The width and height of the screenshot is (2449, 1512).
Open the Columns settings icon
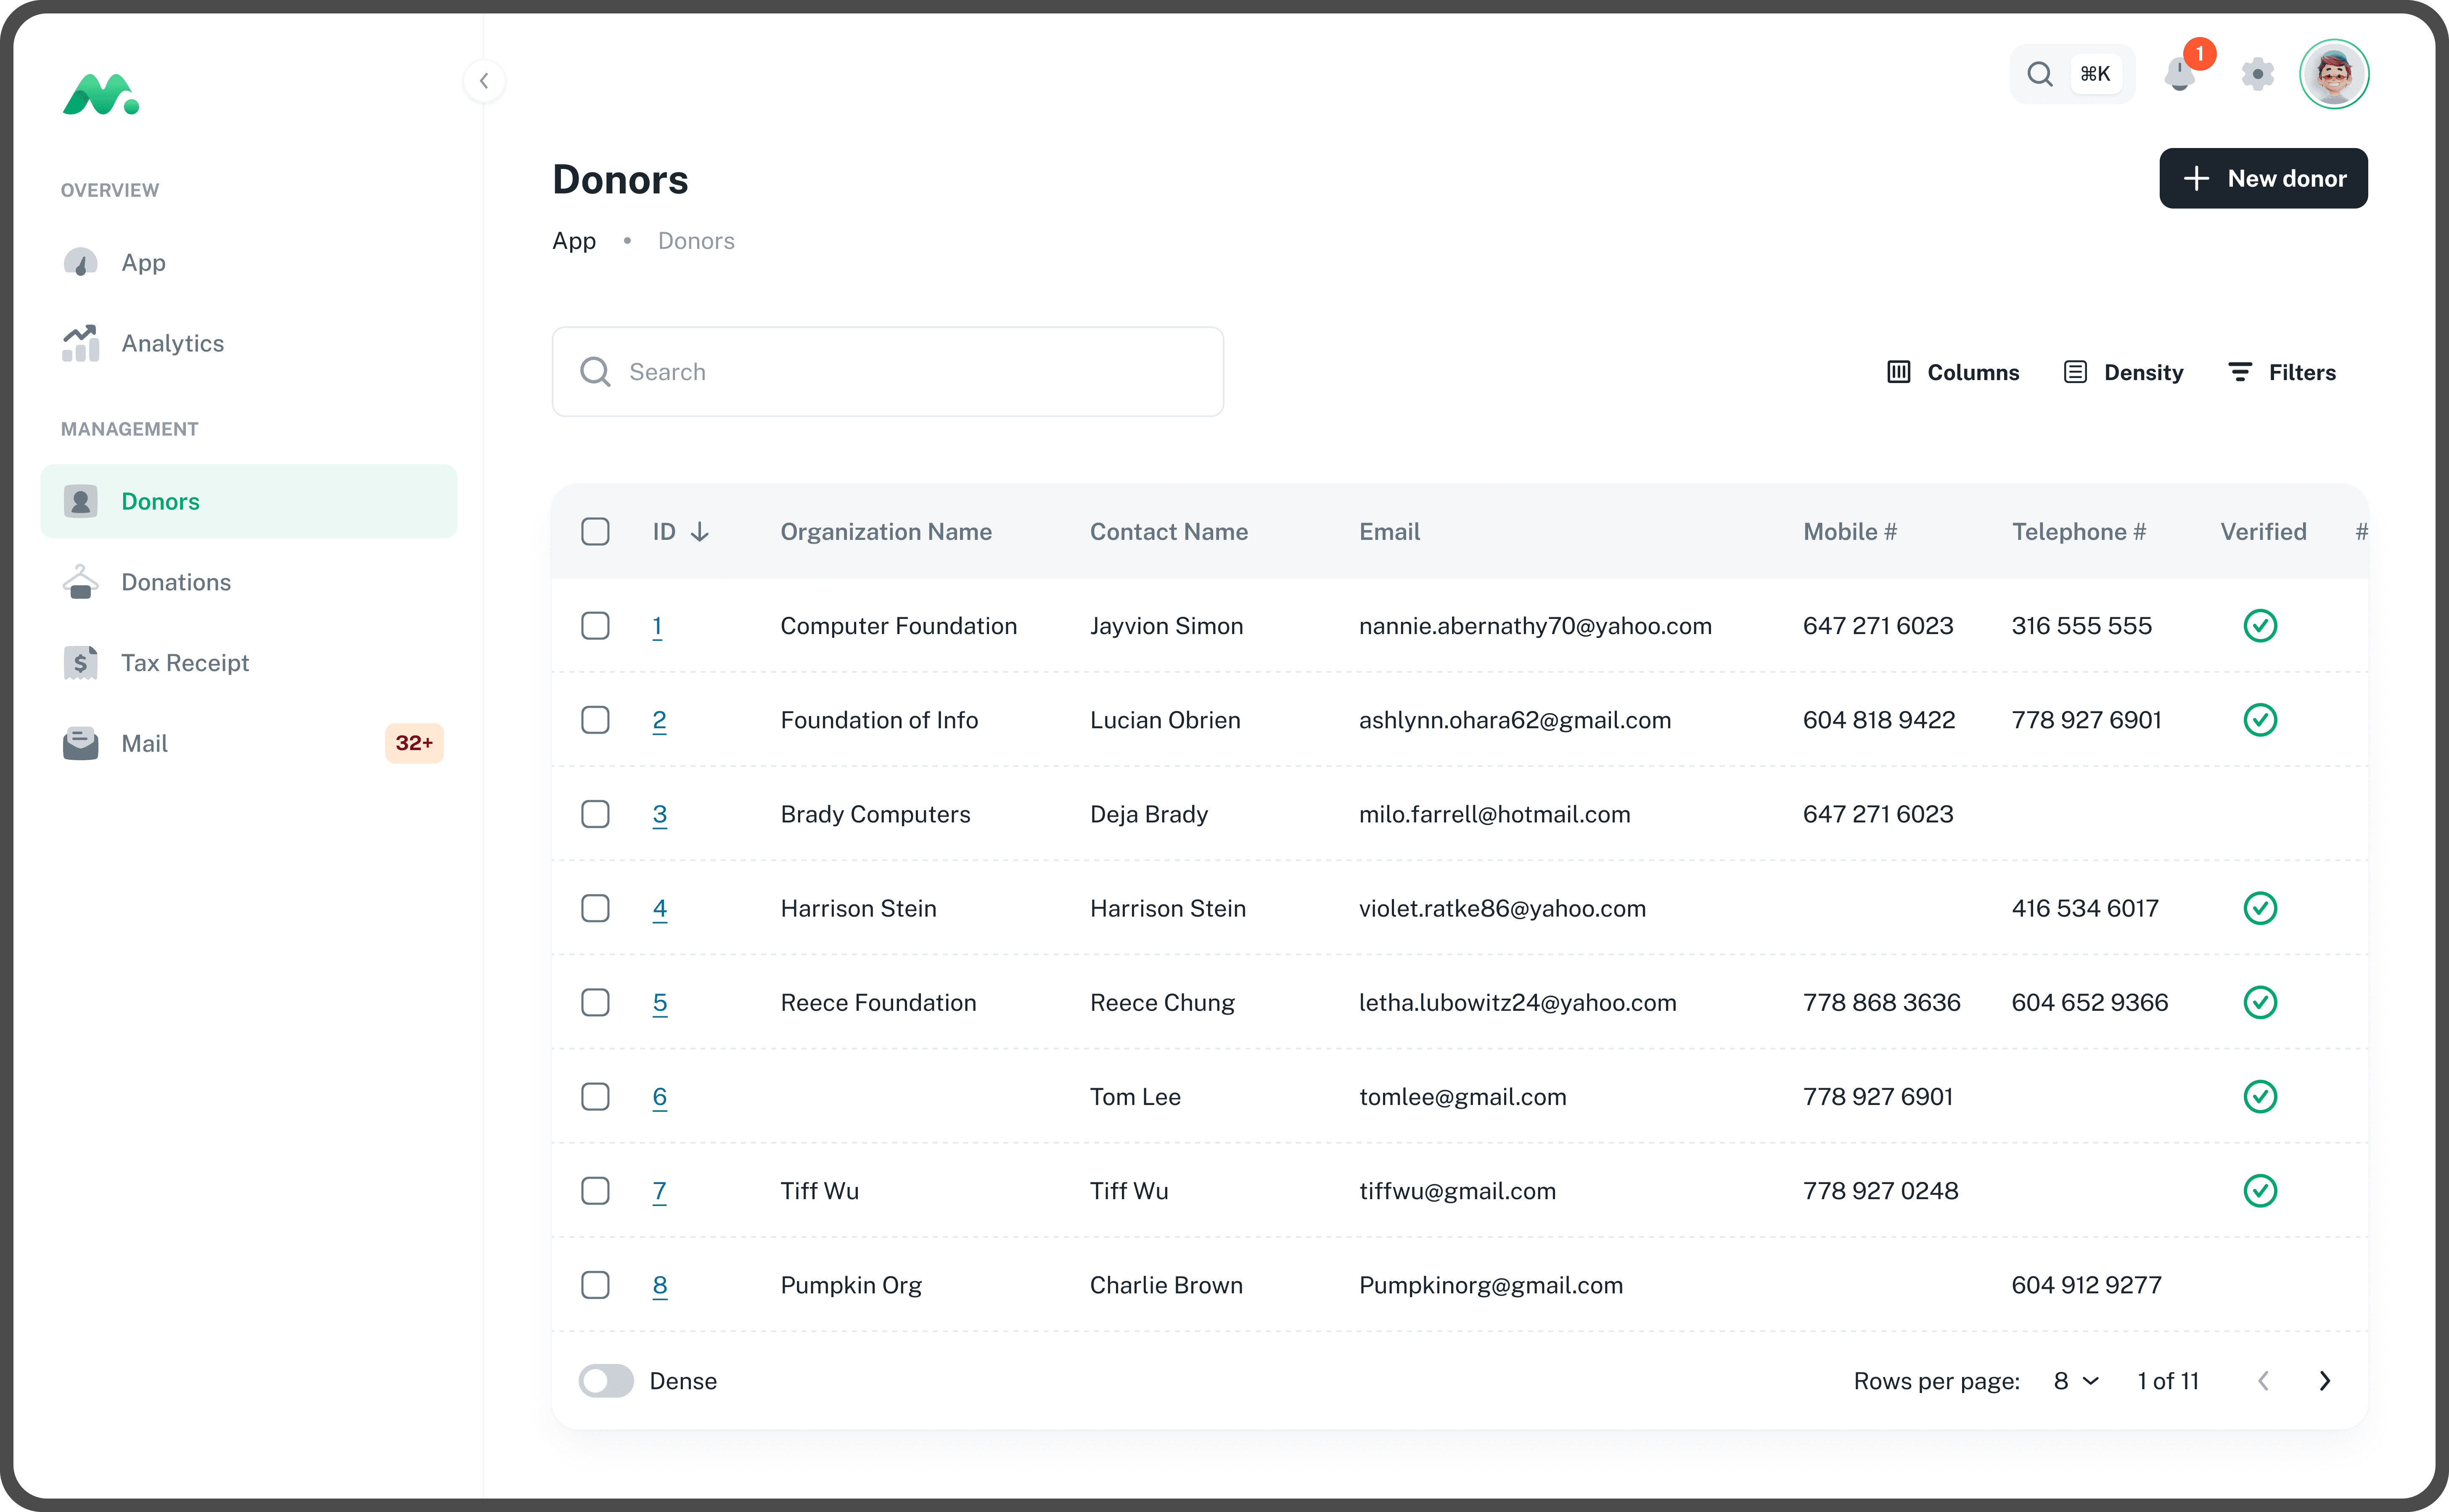(x=1898, y=372)
